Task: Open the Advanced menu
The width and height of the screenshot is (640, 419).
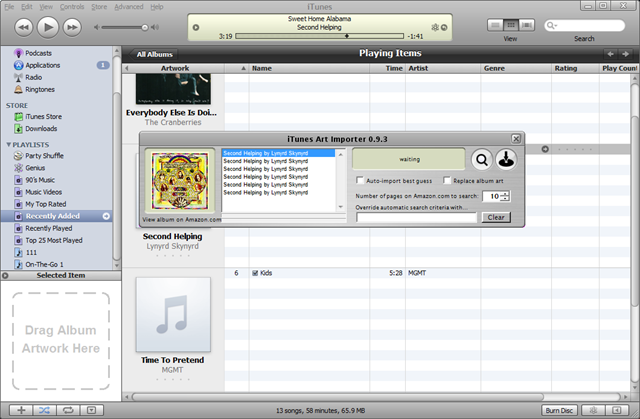Action: (129, 7)
